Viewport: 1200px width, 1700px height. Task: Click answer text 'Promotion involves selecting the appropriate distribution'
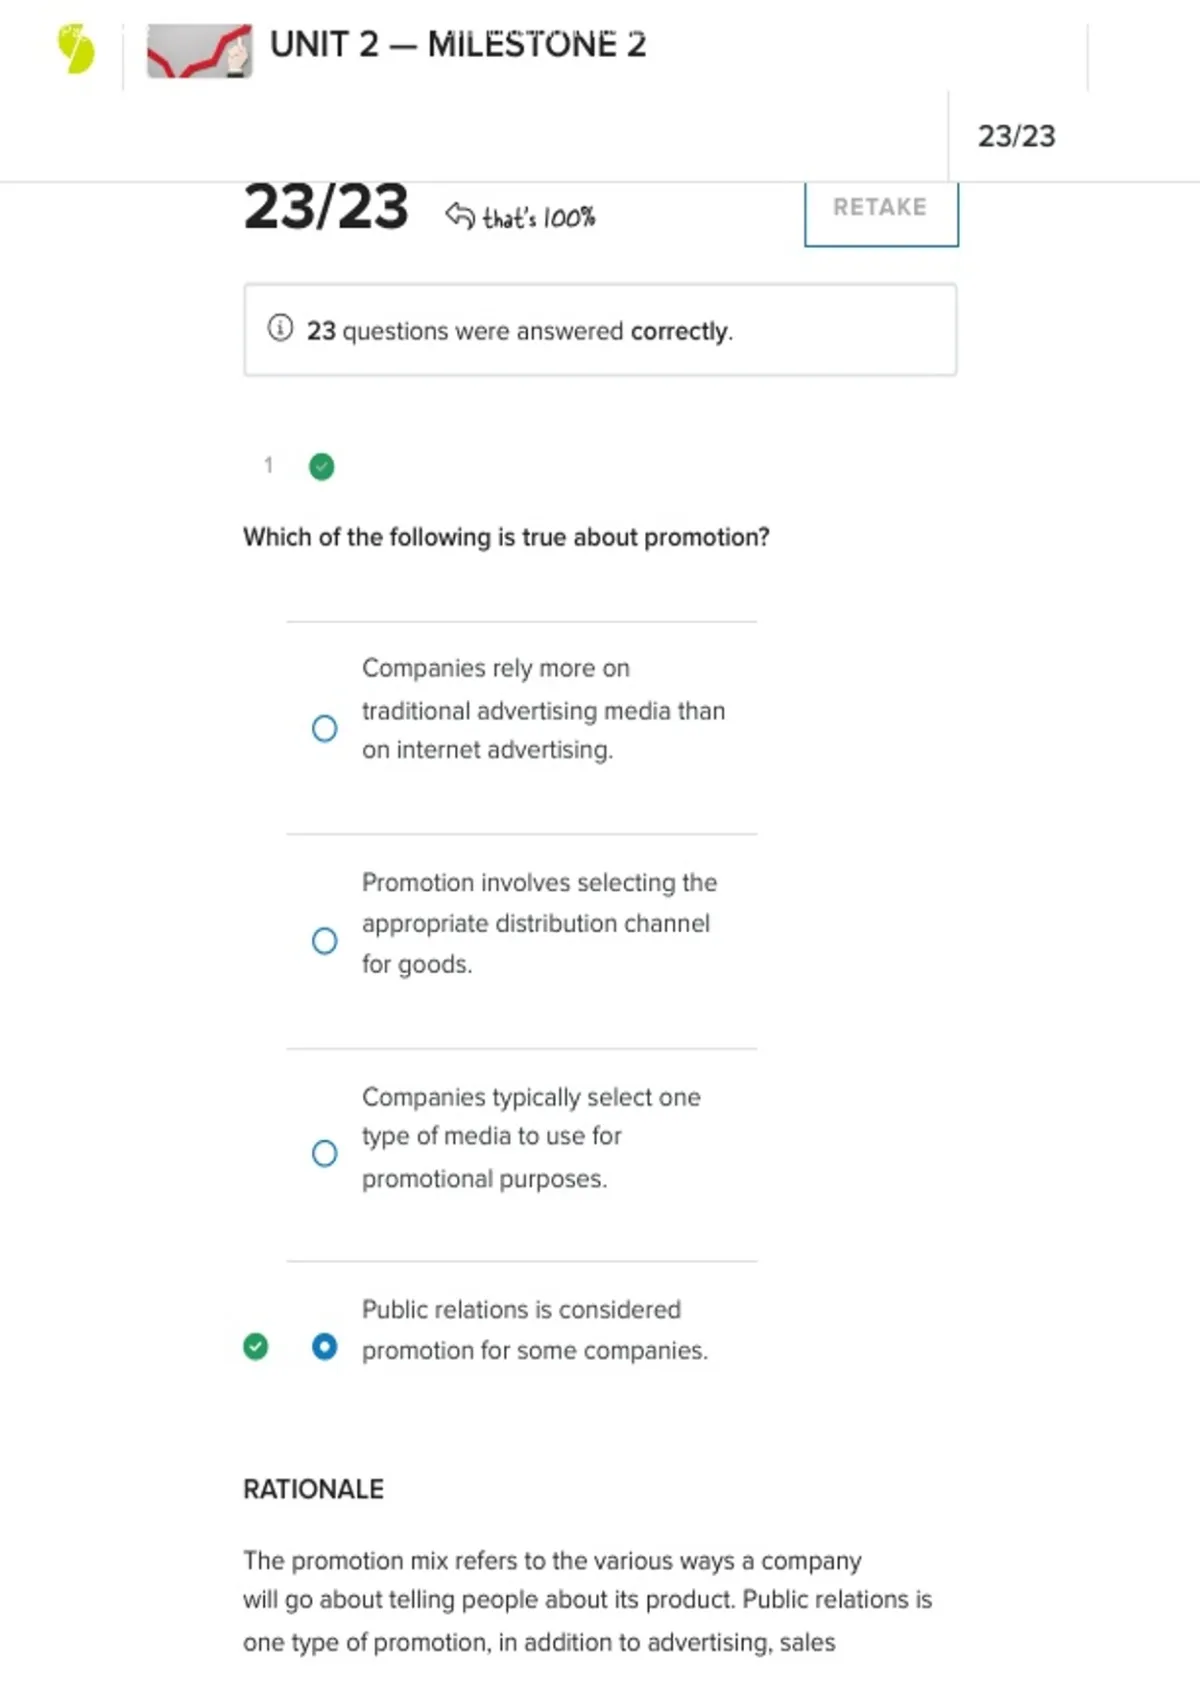[x=539, y=923]
